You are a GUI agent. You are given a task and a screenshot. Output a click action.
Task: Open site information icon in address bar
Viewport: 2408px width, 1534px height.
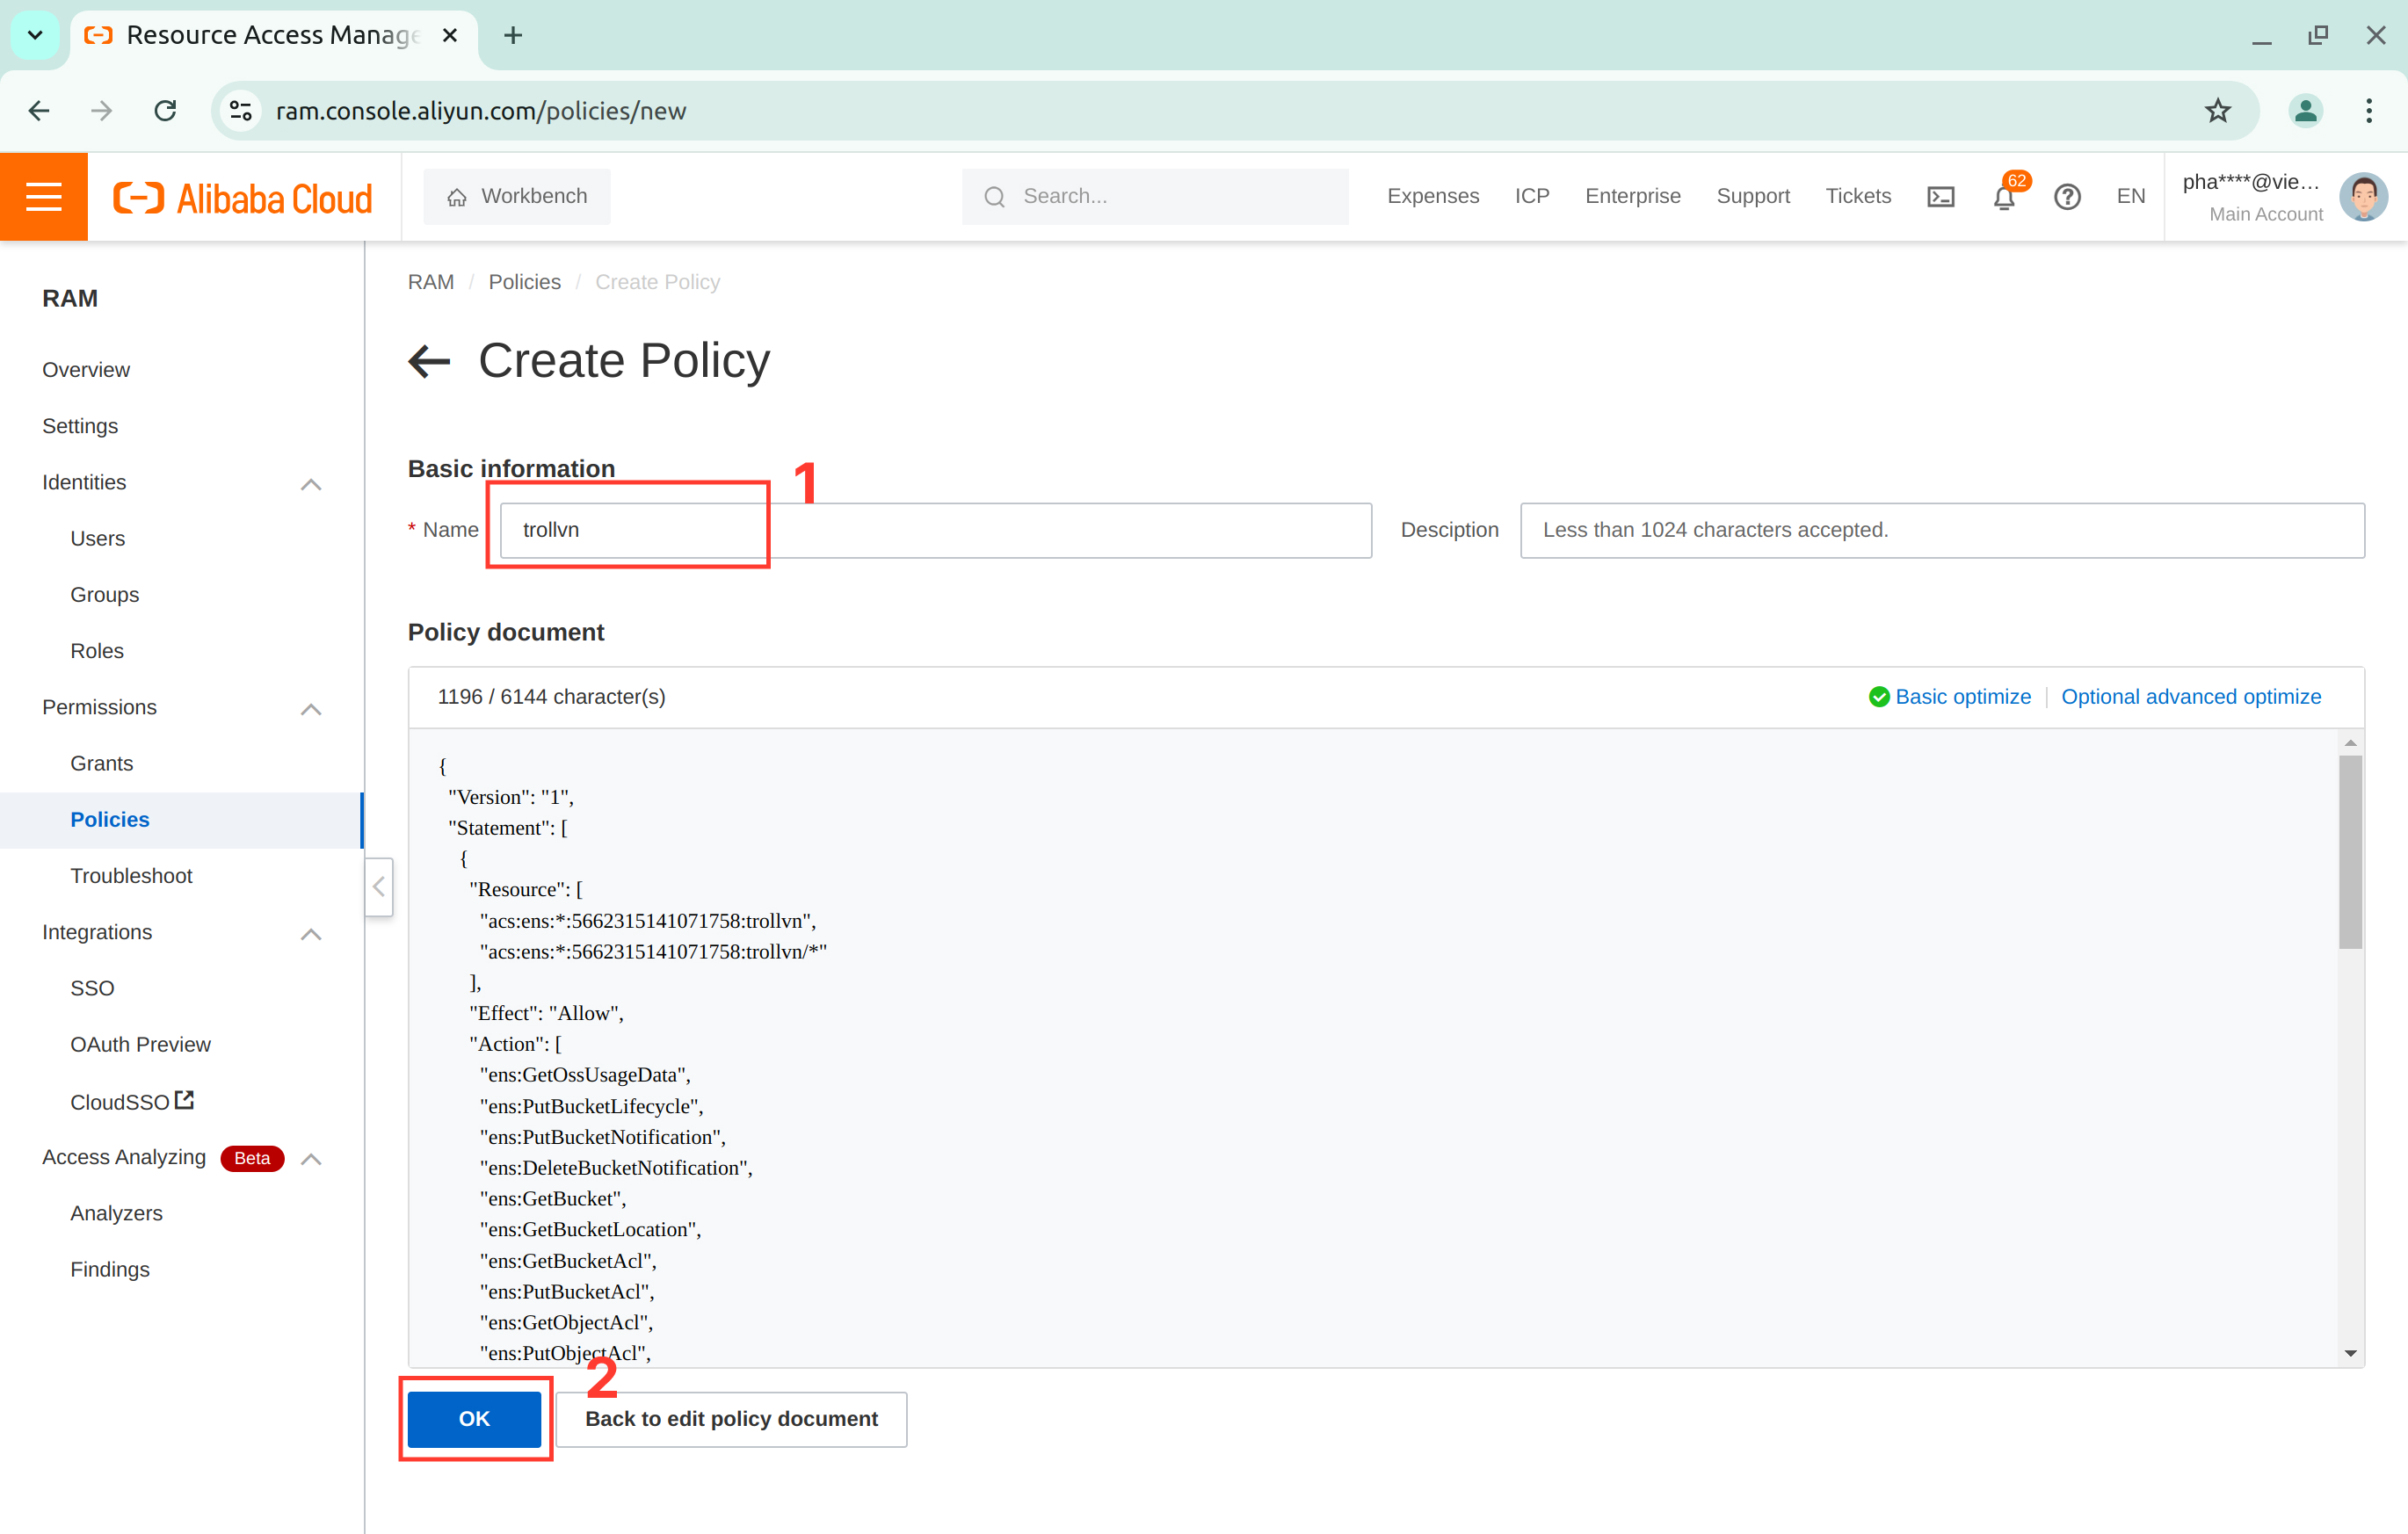click(241, 110)
